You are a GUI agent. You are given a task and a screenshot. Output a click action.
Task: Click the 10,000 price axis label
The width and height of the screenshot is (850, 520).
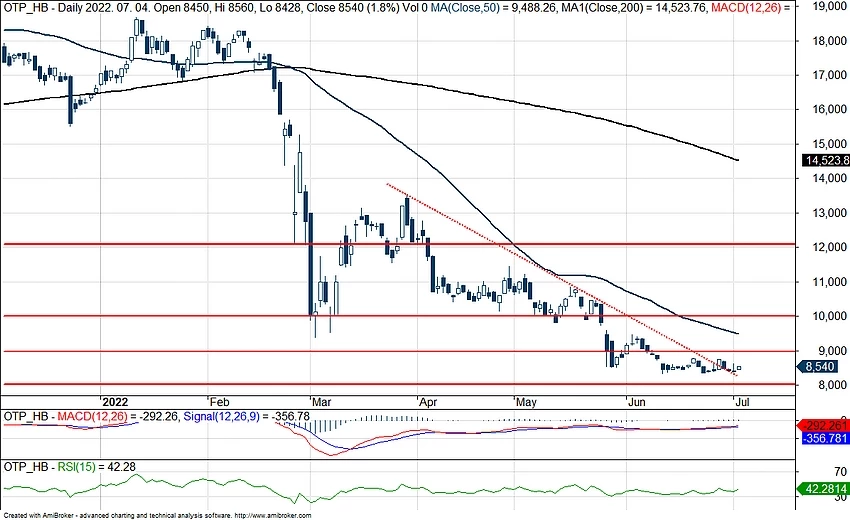[829, 316]
